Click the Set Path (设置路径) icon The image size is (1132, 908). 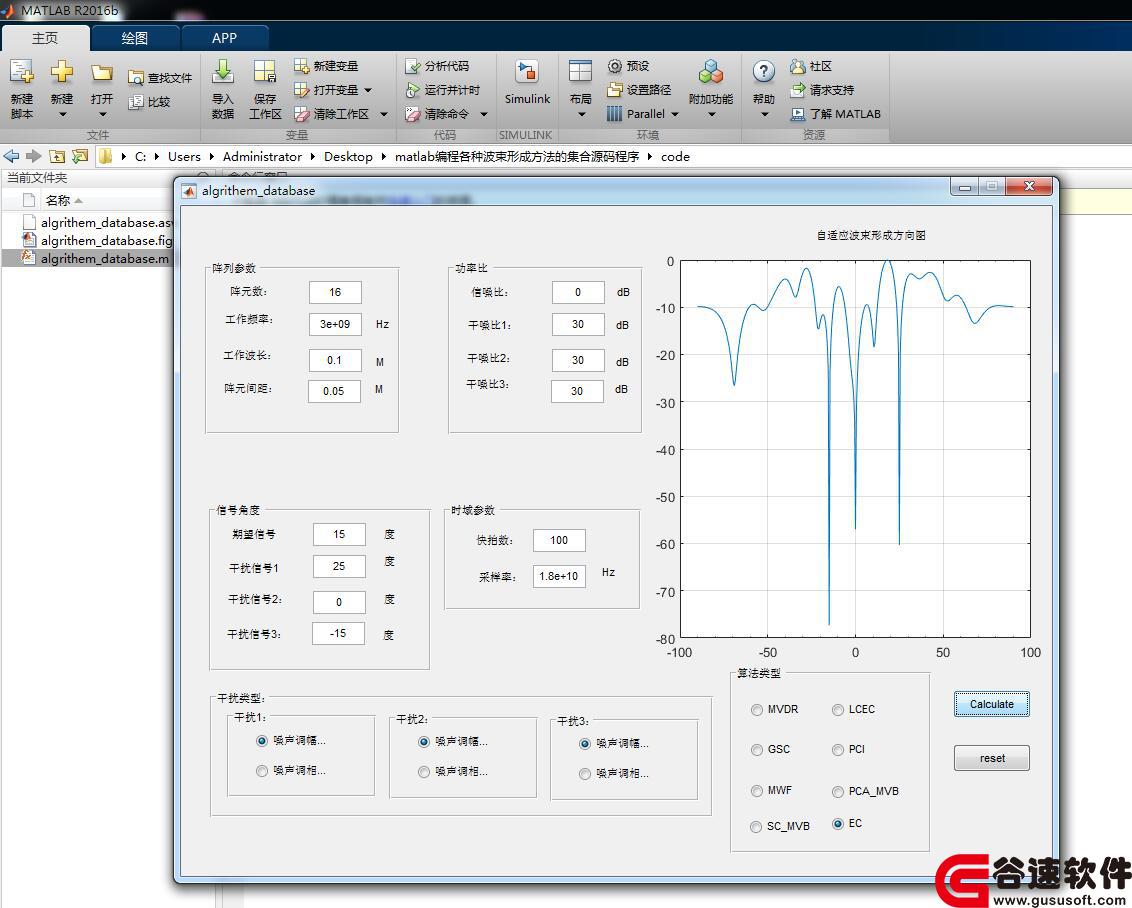click(x=614, y=90)
